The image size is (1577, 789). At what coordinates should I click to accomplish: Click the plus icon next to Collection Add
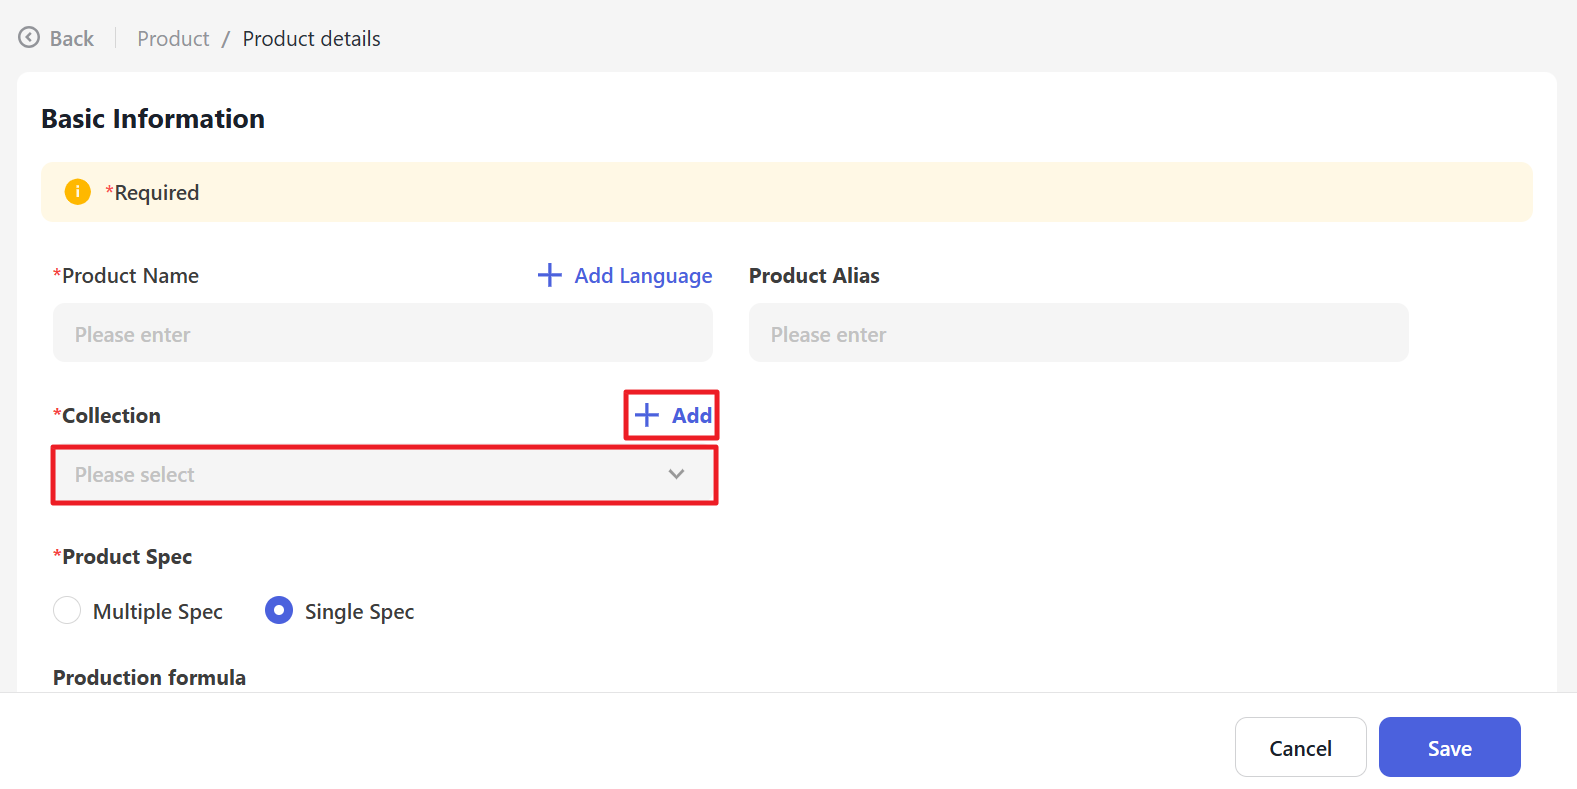[647, 415]
